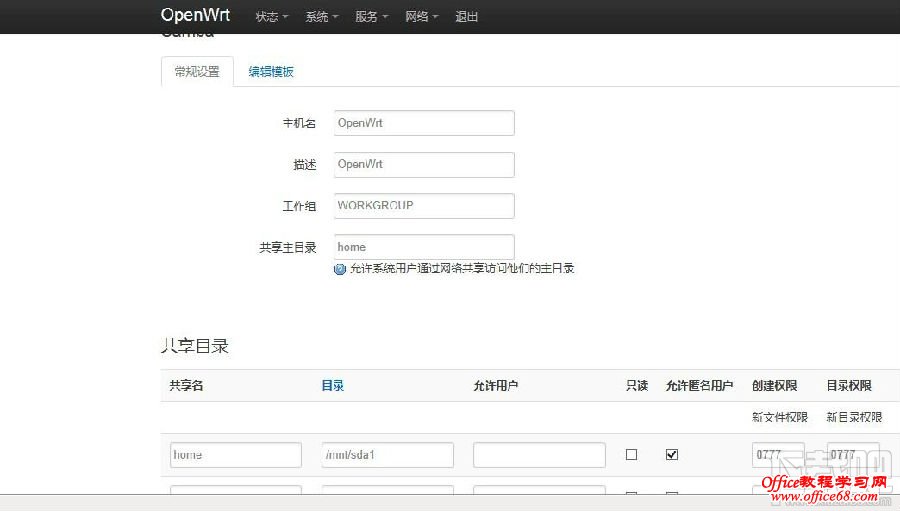Select the 常规设置 tab

pyautogui.click(x=197, y=72)
